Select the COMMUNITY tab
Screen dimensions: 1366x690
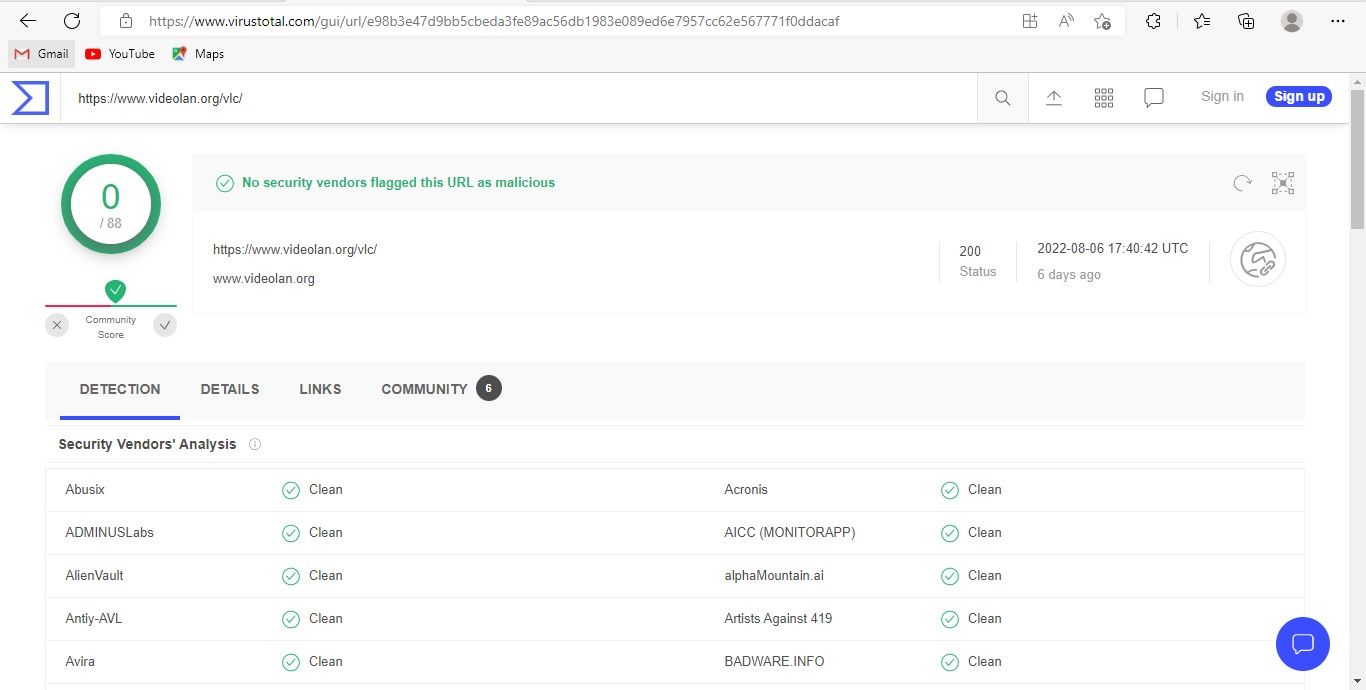424,389
